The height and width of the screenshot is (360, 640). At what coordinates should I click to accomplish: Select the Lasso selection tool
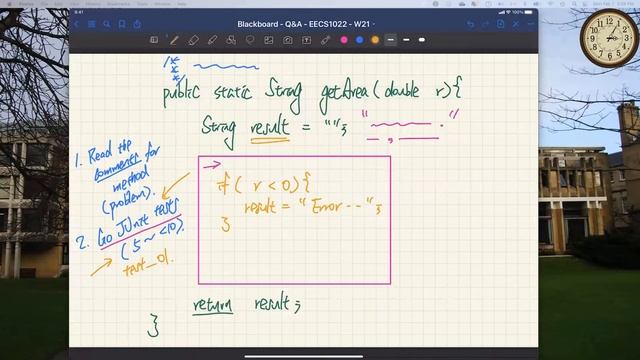250,40
